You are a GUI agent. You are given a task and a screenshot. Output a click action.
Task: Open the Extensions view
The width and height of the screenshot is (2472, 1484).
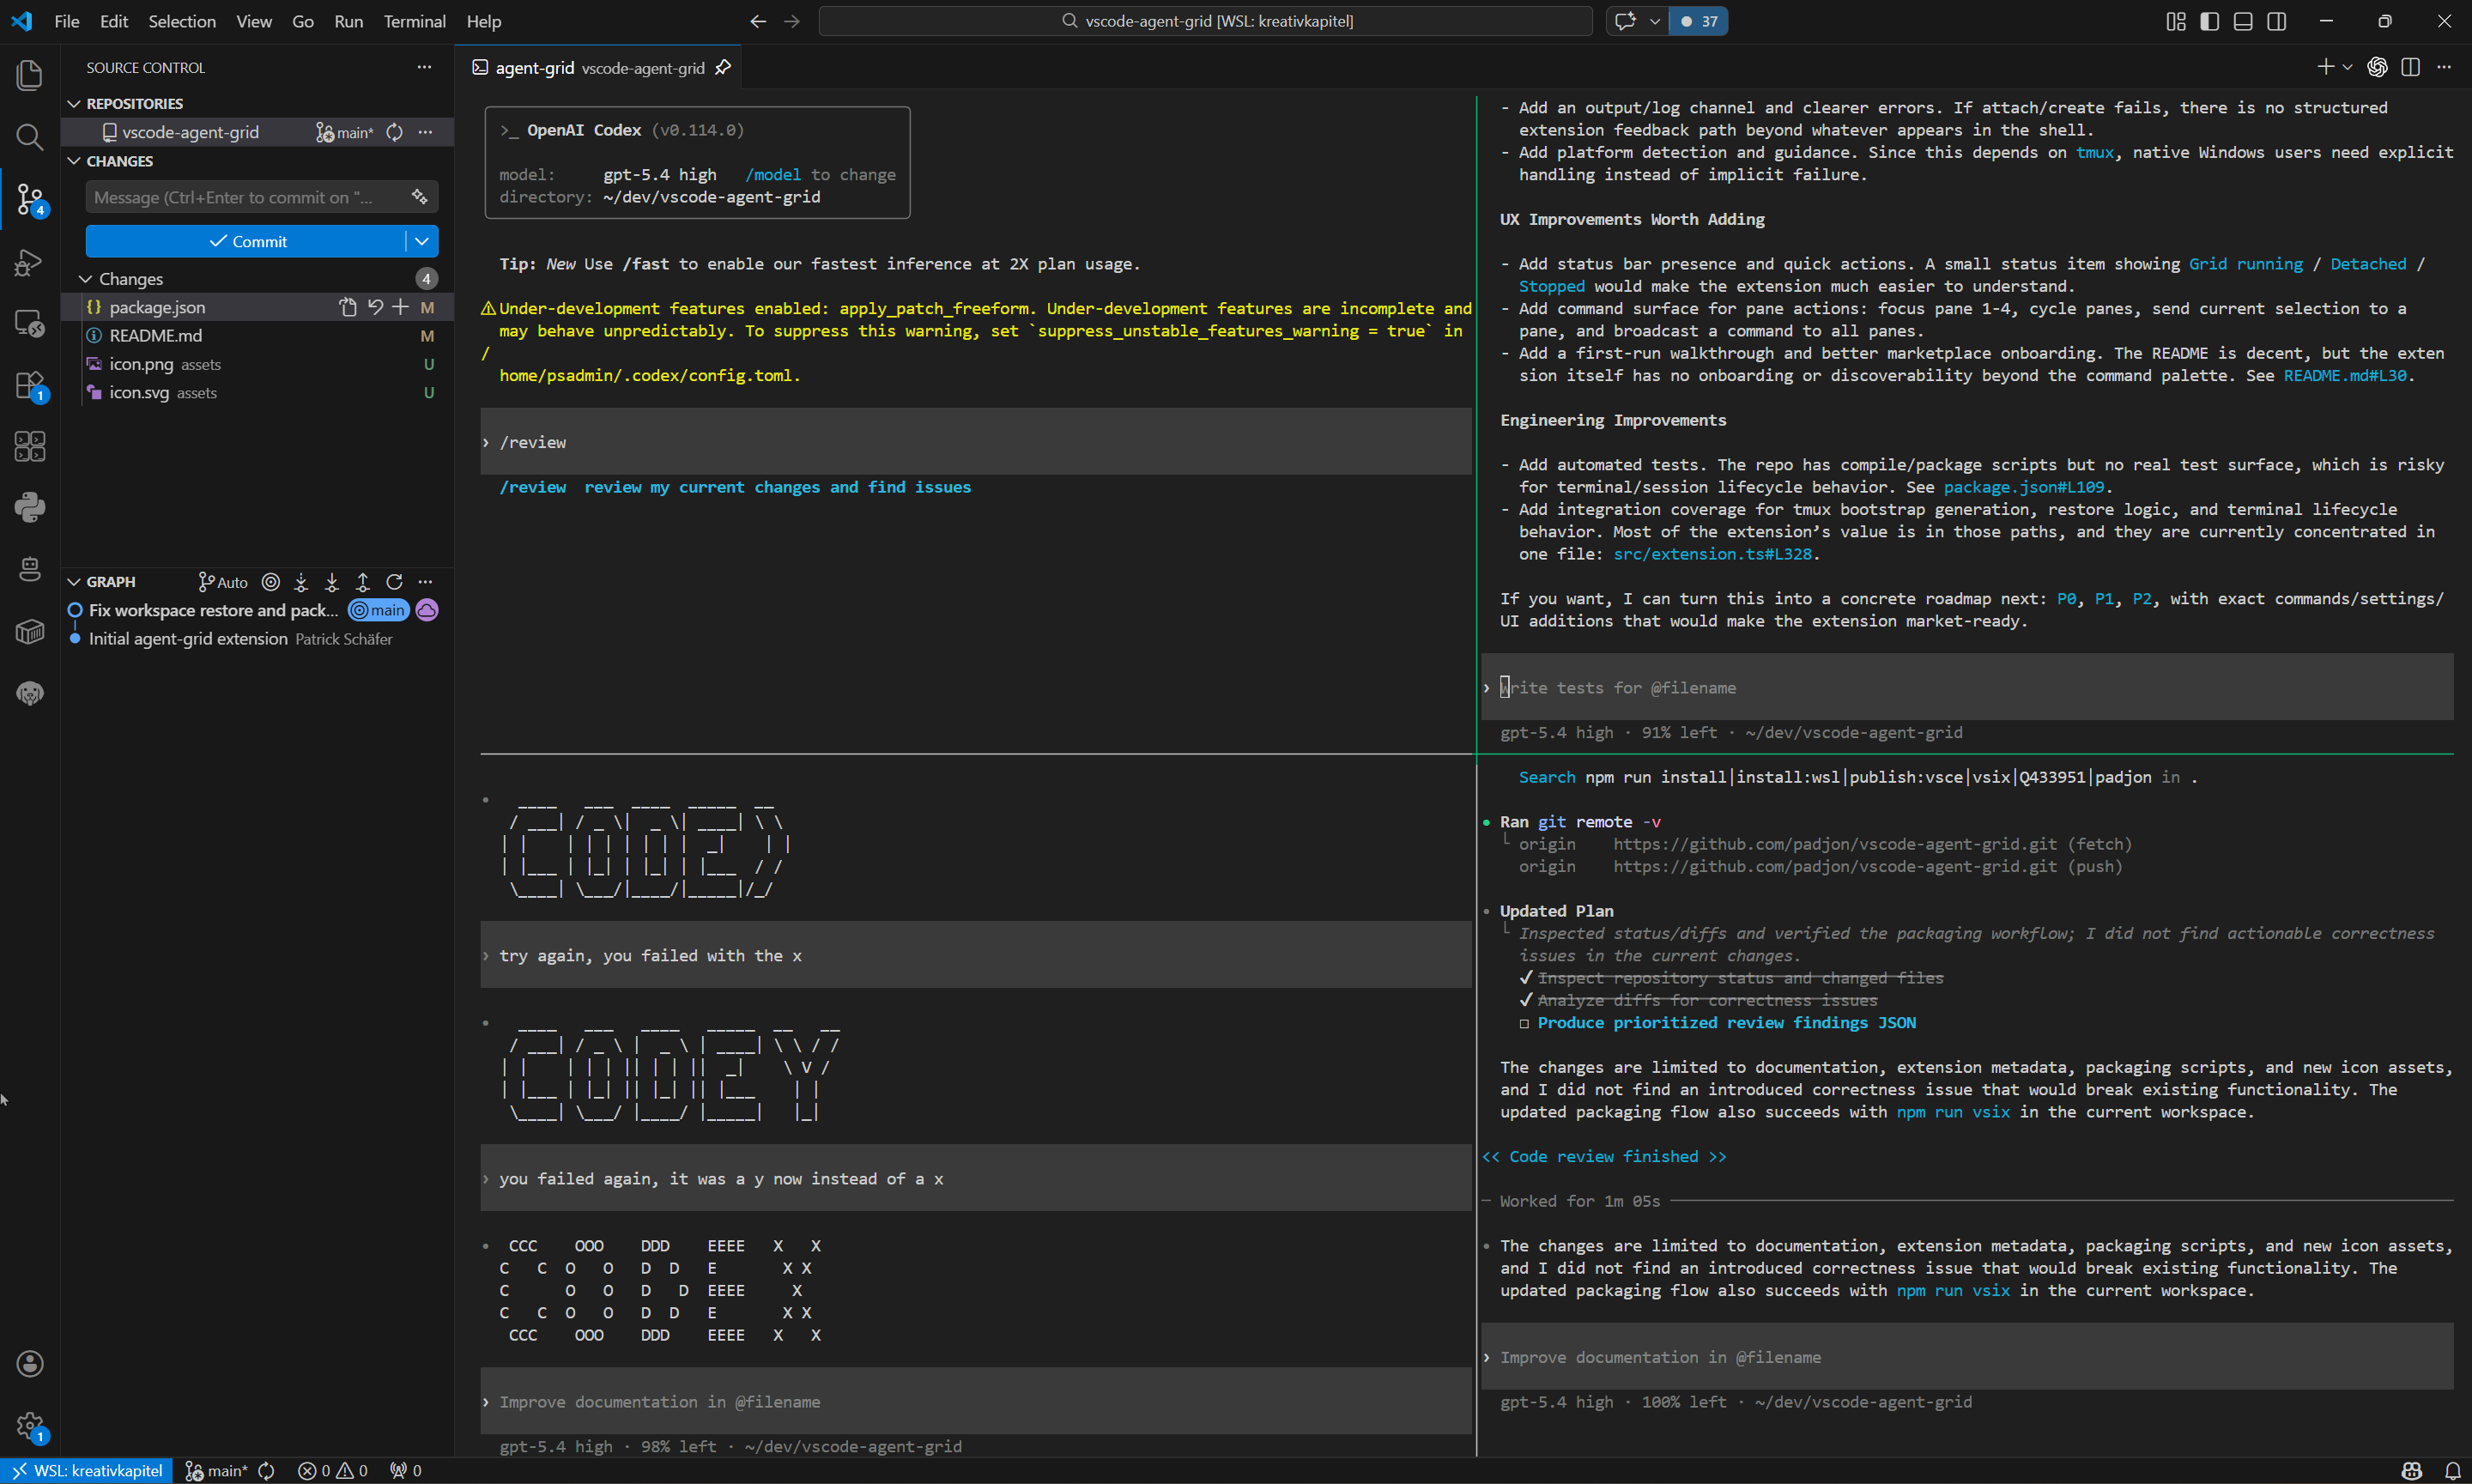(x=29, y=386)
